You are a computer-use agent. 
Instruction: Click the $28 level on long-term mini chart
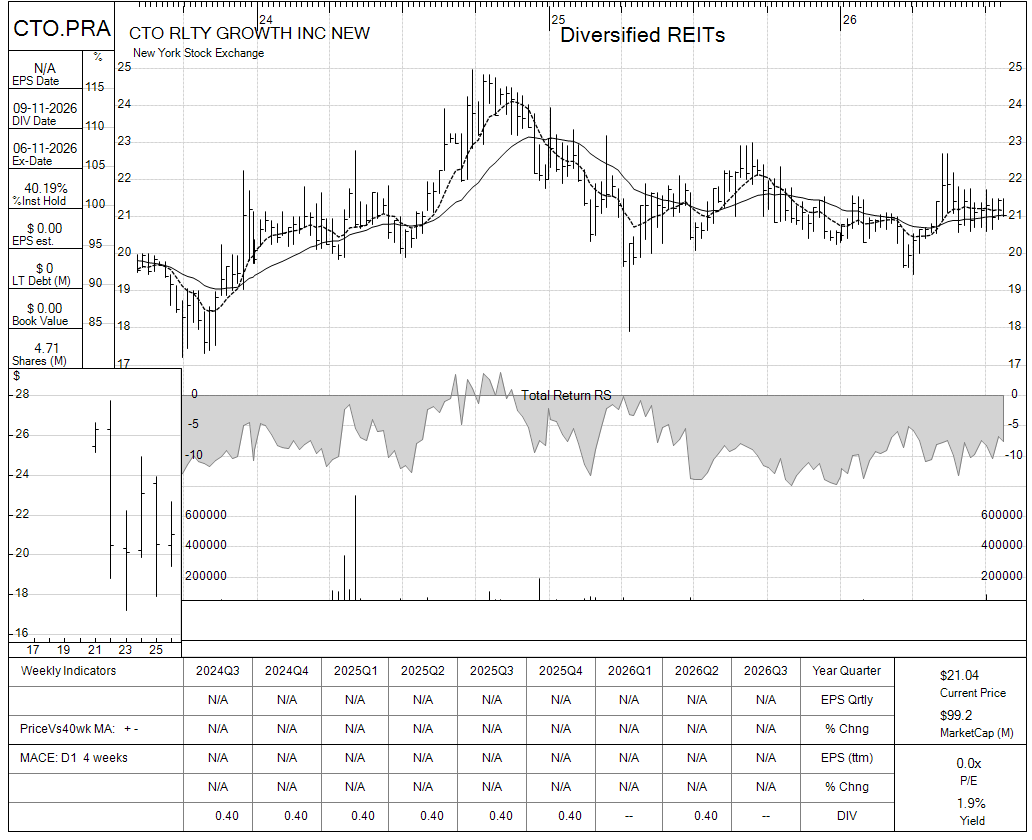[x=22, y=394]
